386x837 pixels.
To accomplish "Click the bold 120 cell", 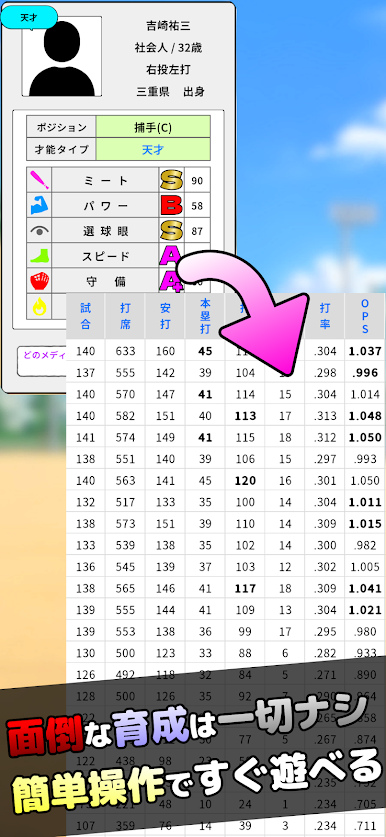I will (245, 480).
